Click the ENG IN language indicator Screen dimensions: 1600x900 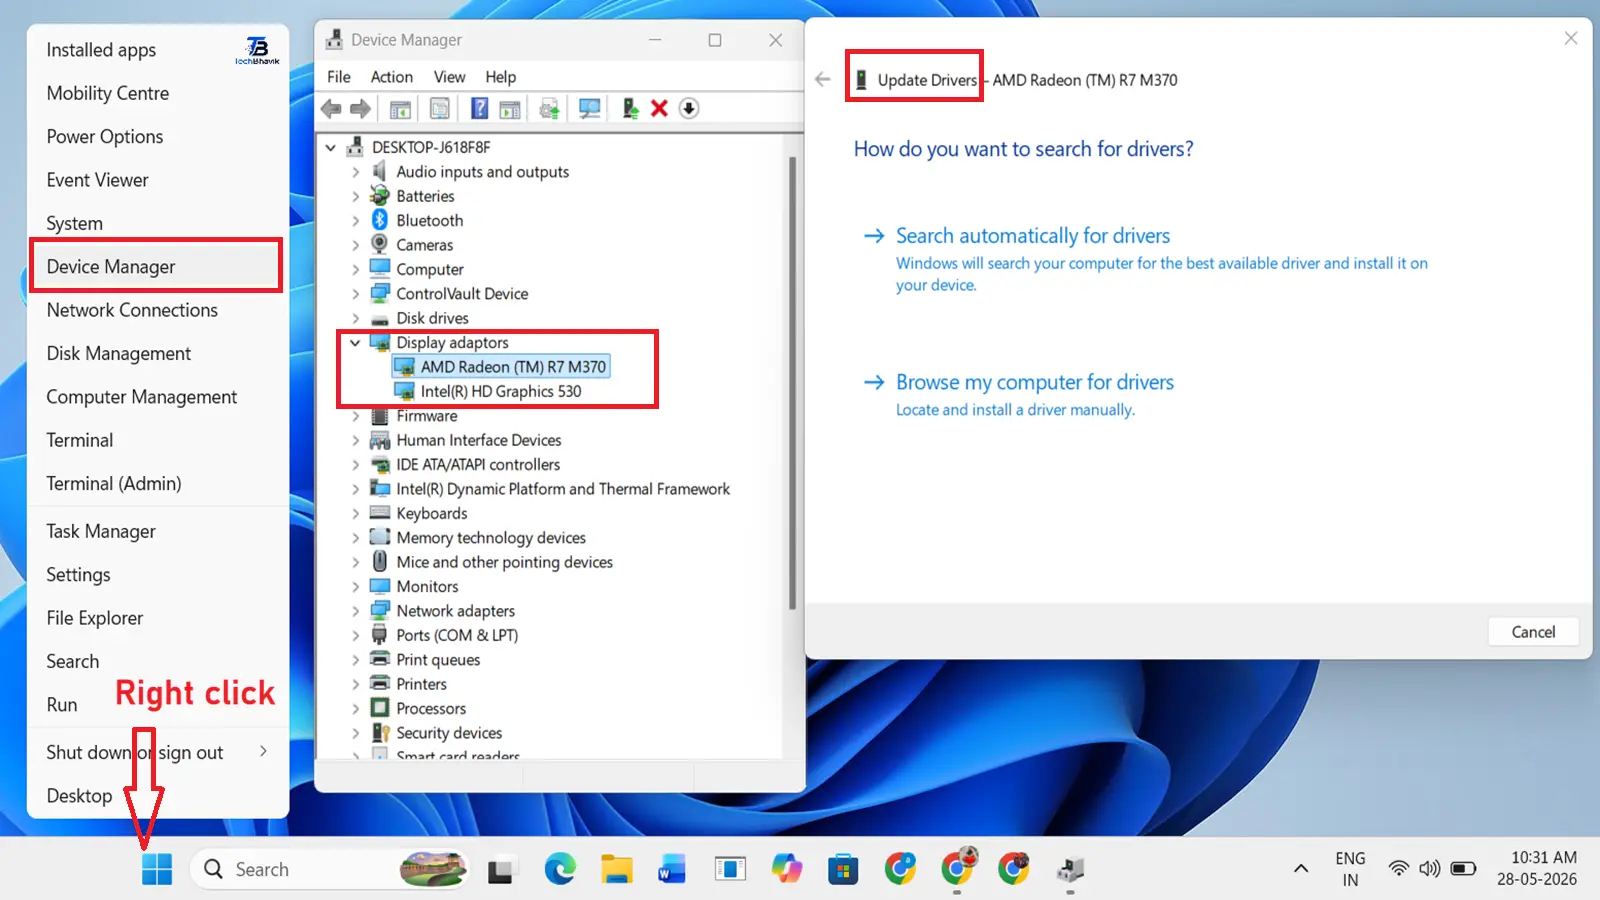tap(1350, 869)
